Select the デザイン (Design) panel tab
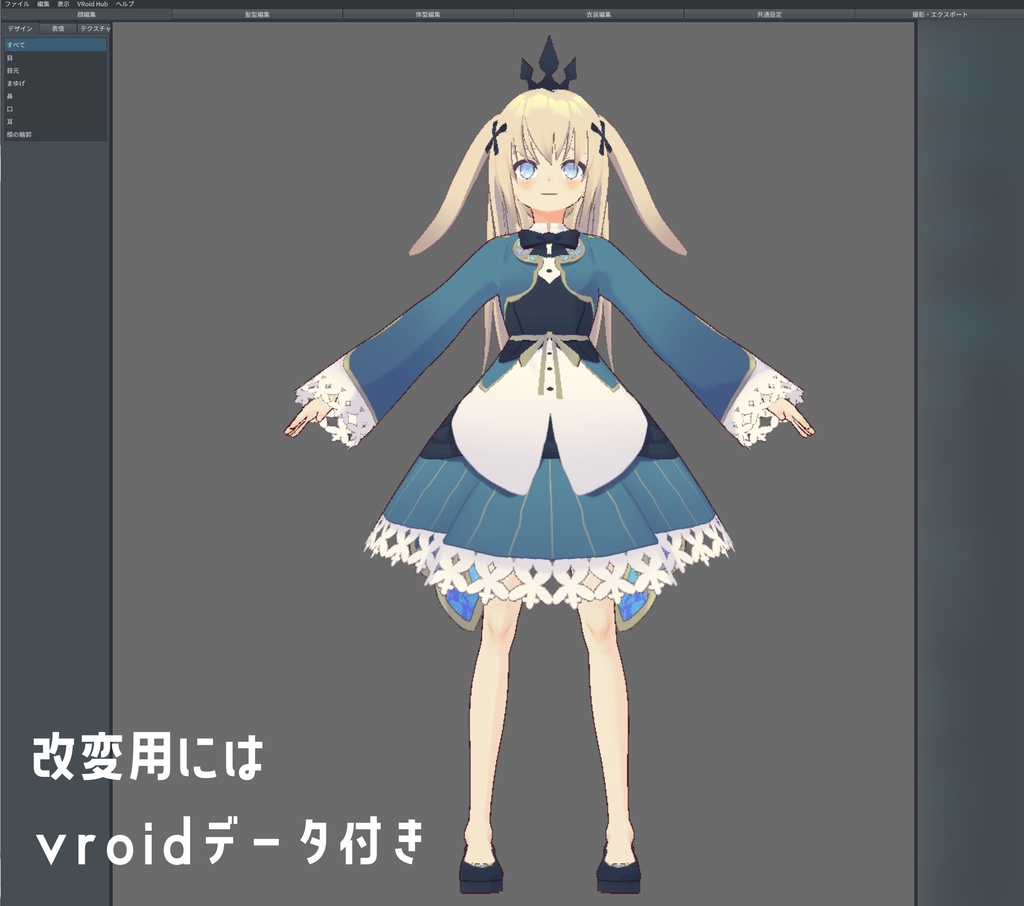 coord(20,27)
